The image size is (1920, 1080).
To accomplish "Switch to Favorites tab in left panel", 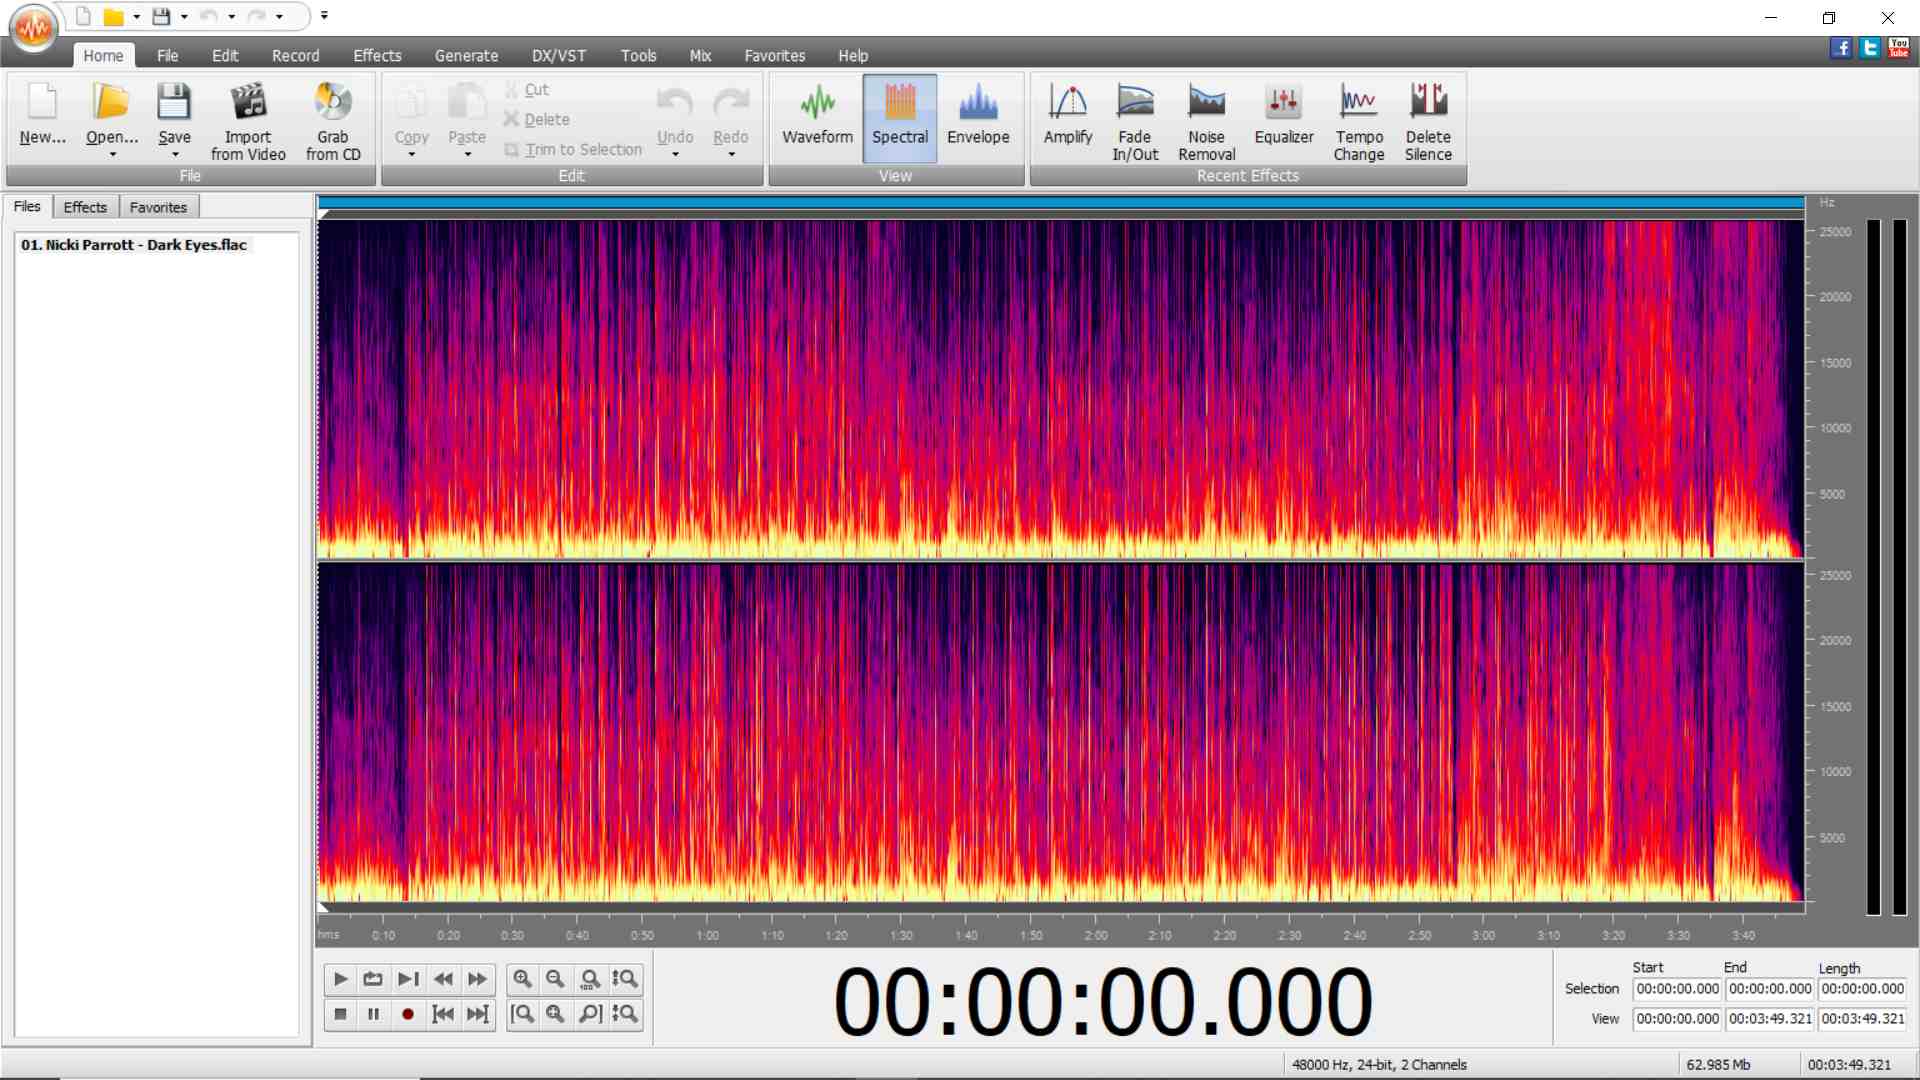I will coord(158,207).
